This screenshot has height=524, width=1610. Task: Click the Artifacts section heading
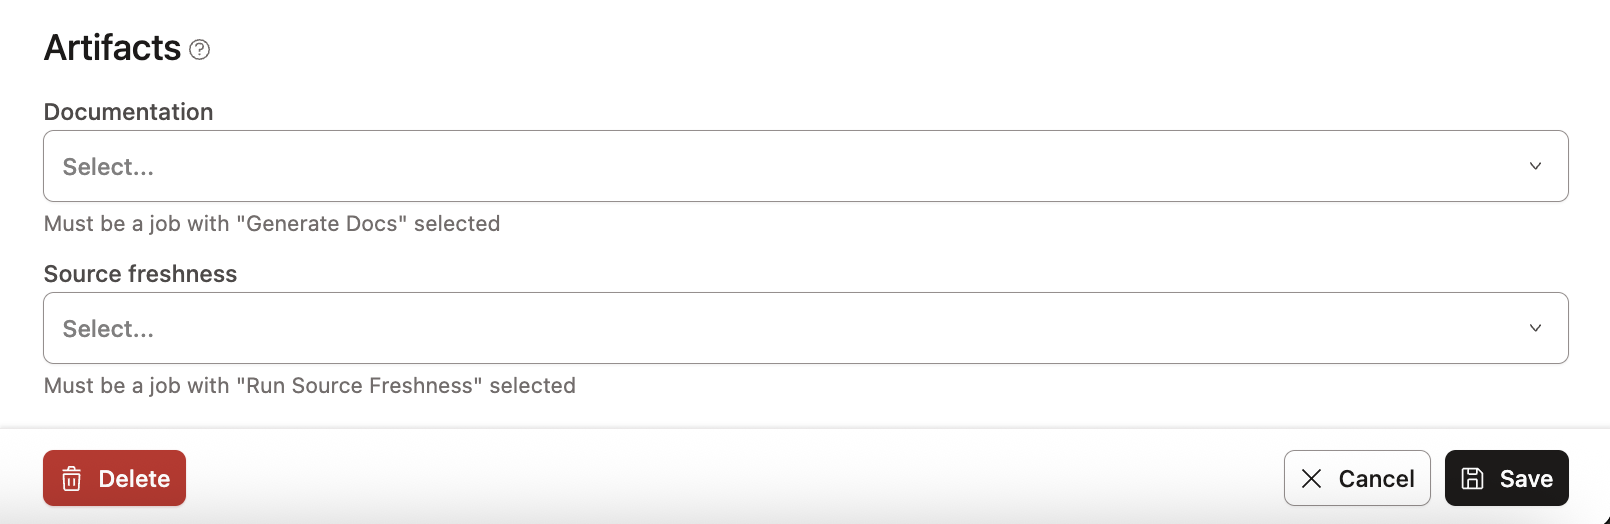[112, 48]
